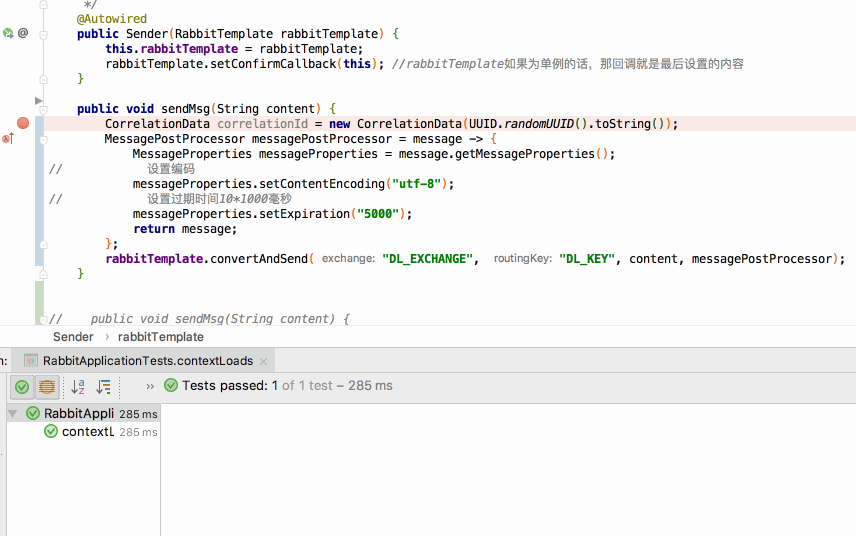
Task: Click the convertAndSend method call
Action: 259,259
